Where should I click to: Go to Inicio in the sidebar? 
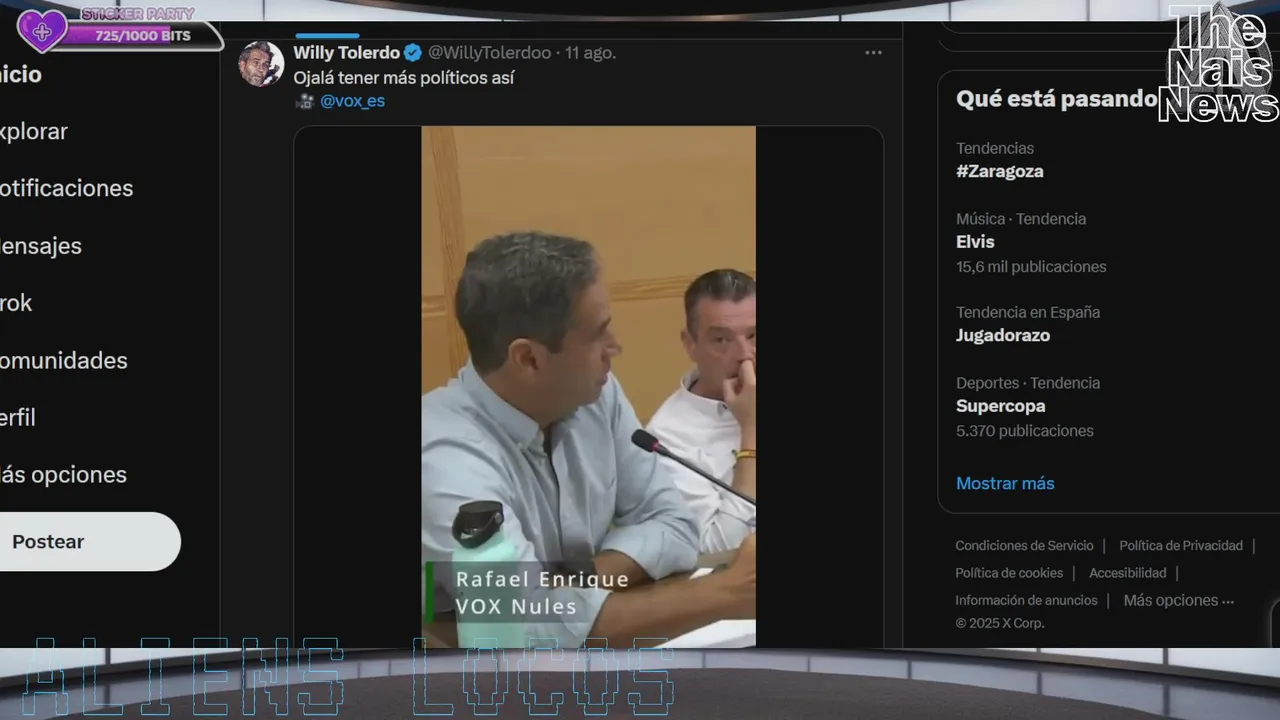tap(21, 74)
